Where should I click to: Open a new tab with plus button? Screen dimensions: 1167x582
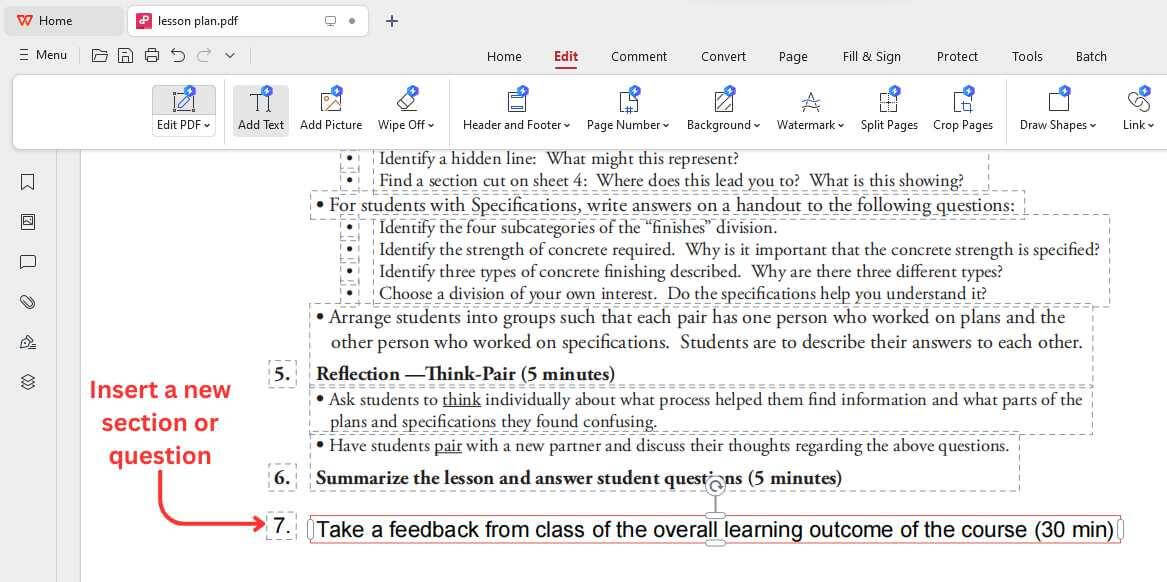392,21
